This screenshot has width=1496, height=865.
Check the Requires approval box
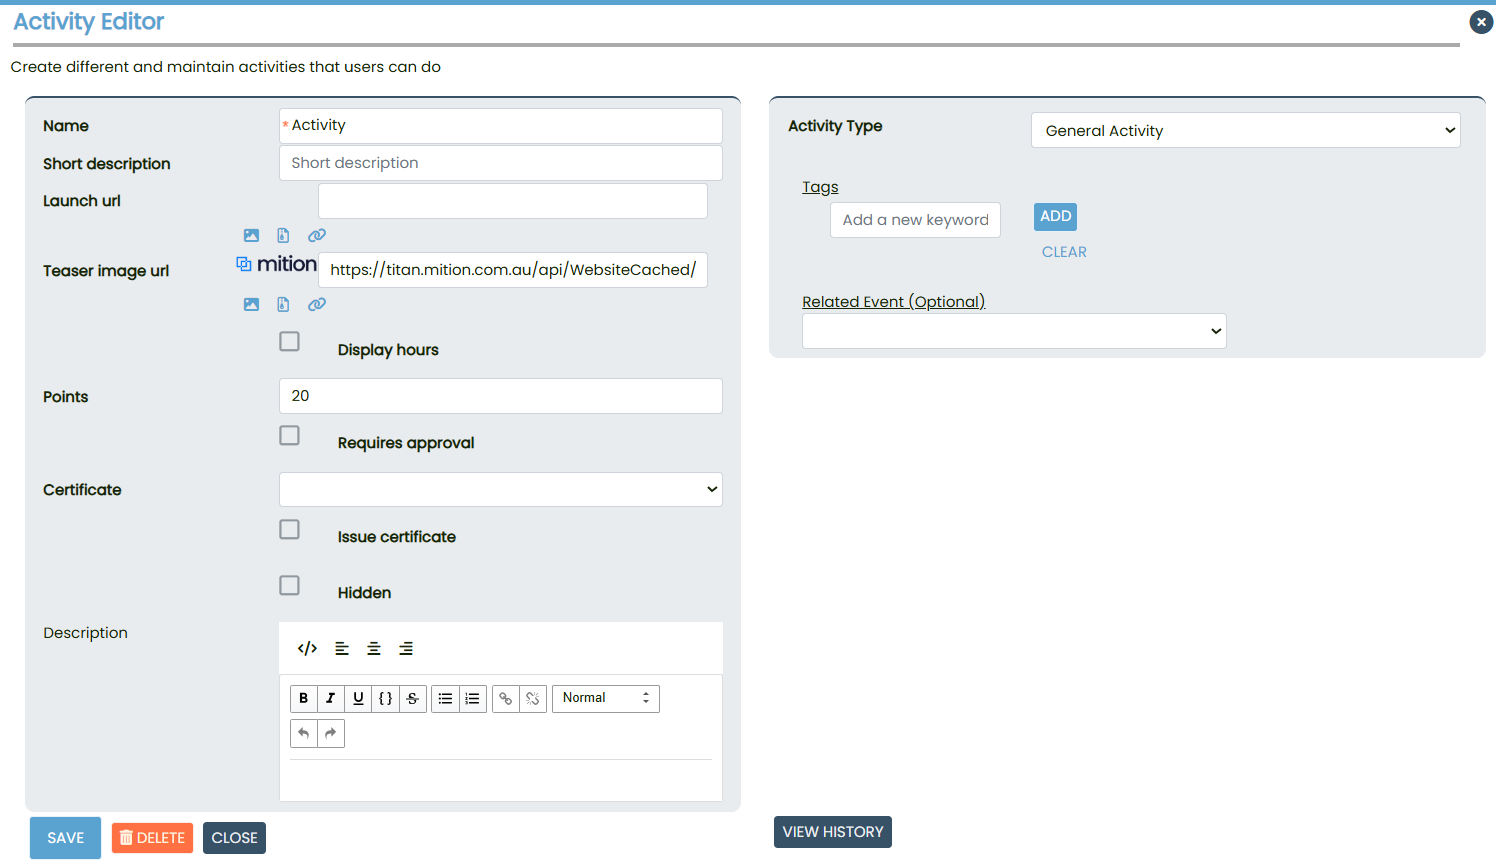coord(290,436)
